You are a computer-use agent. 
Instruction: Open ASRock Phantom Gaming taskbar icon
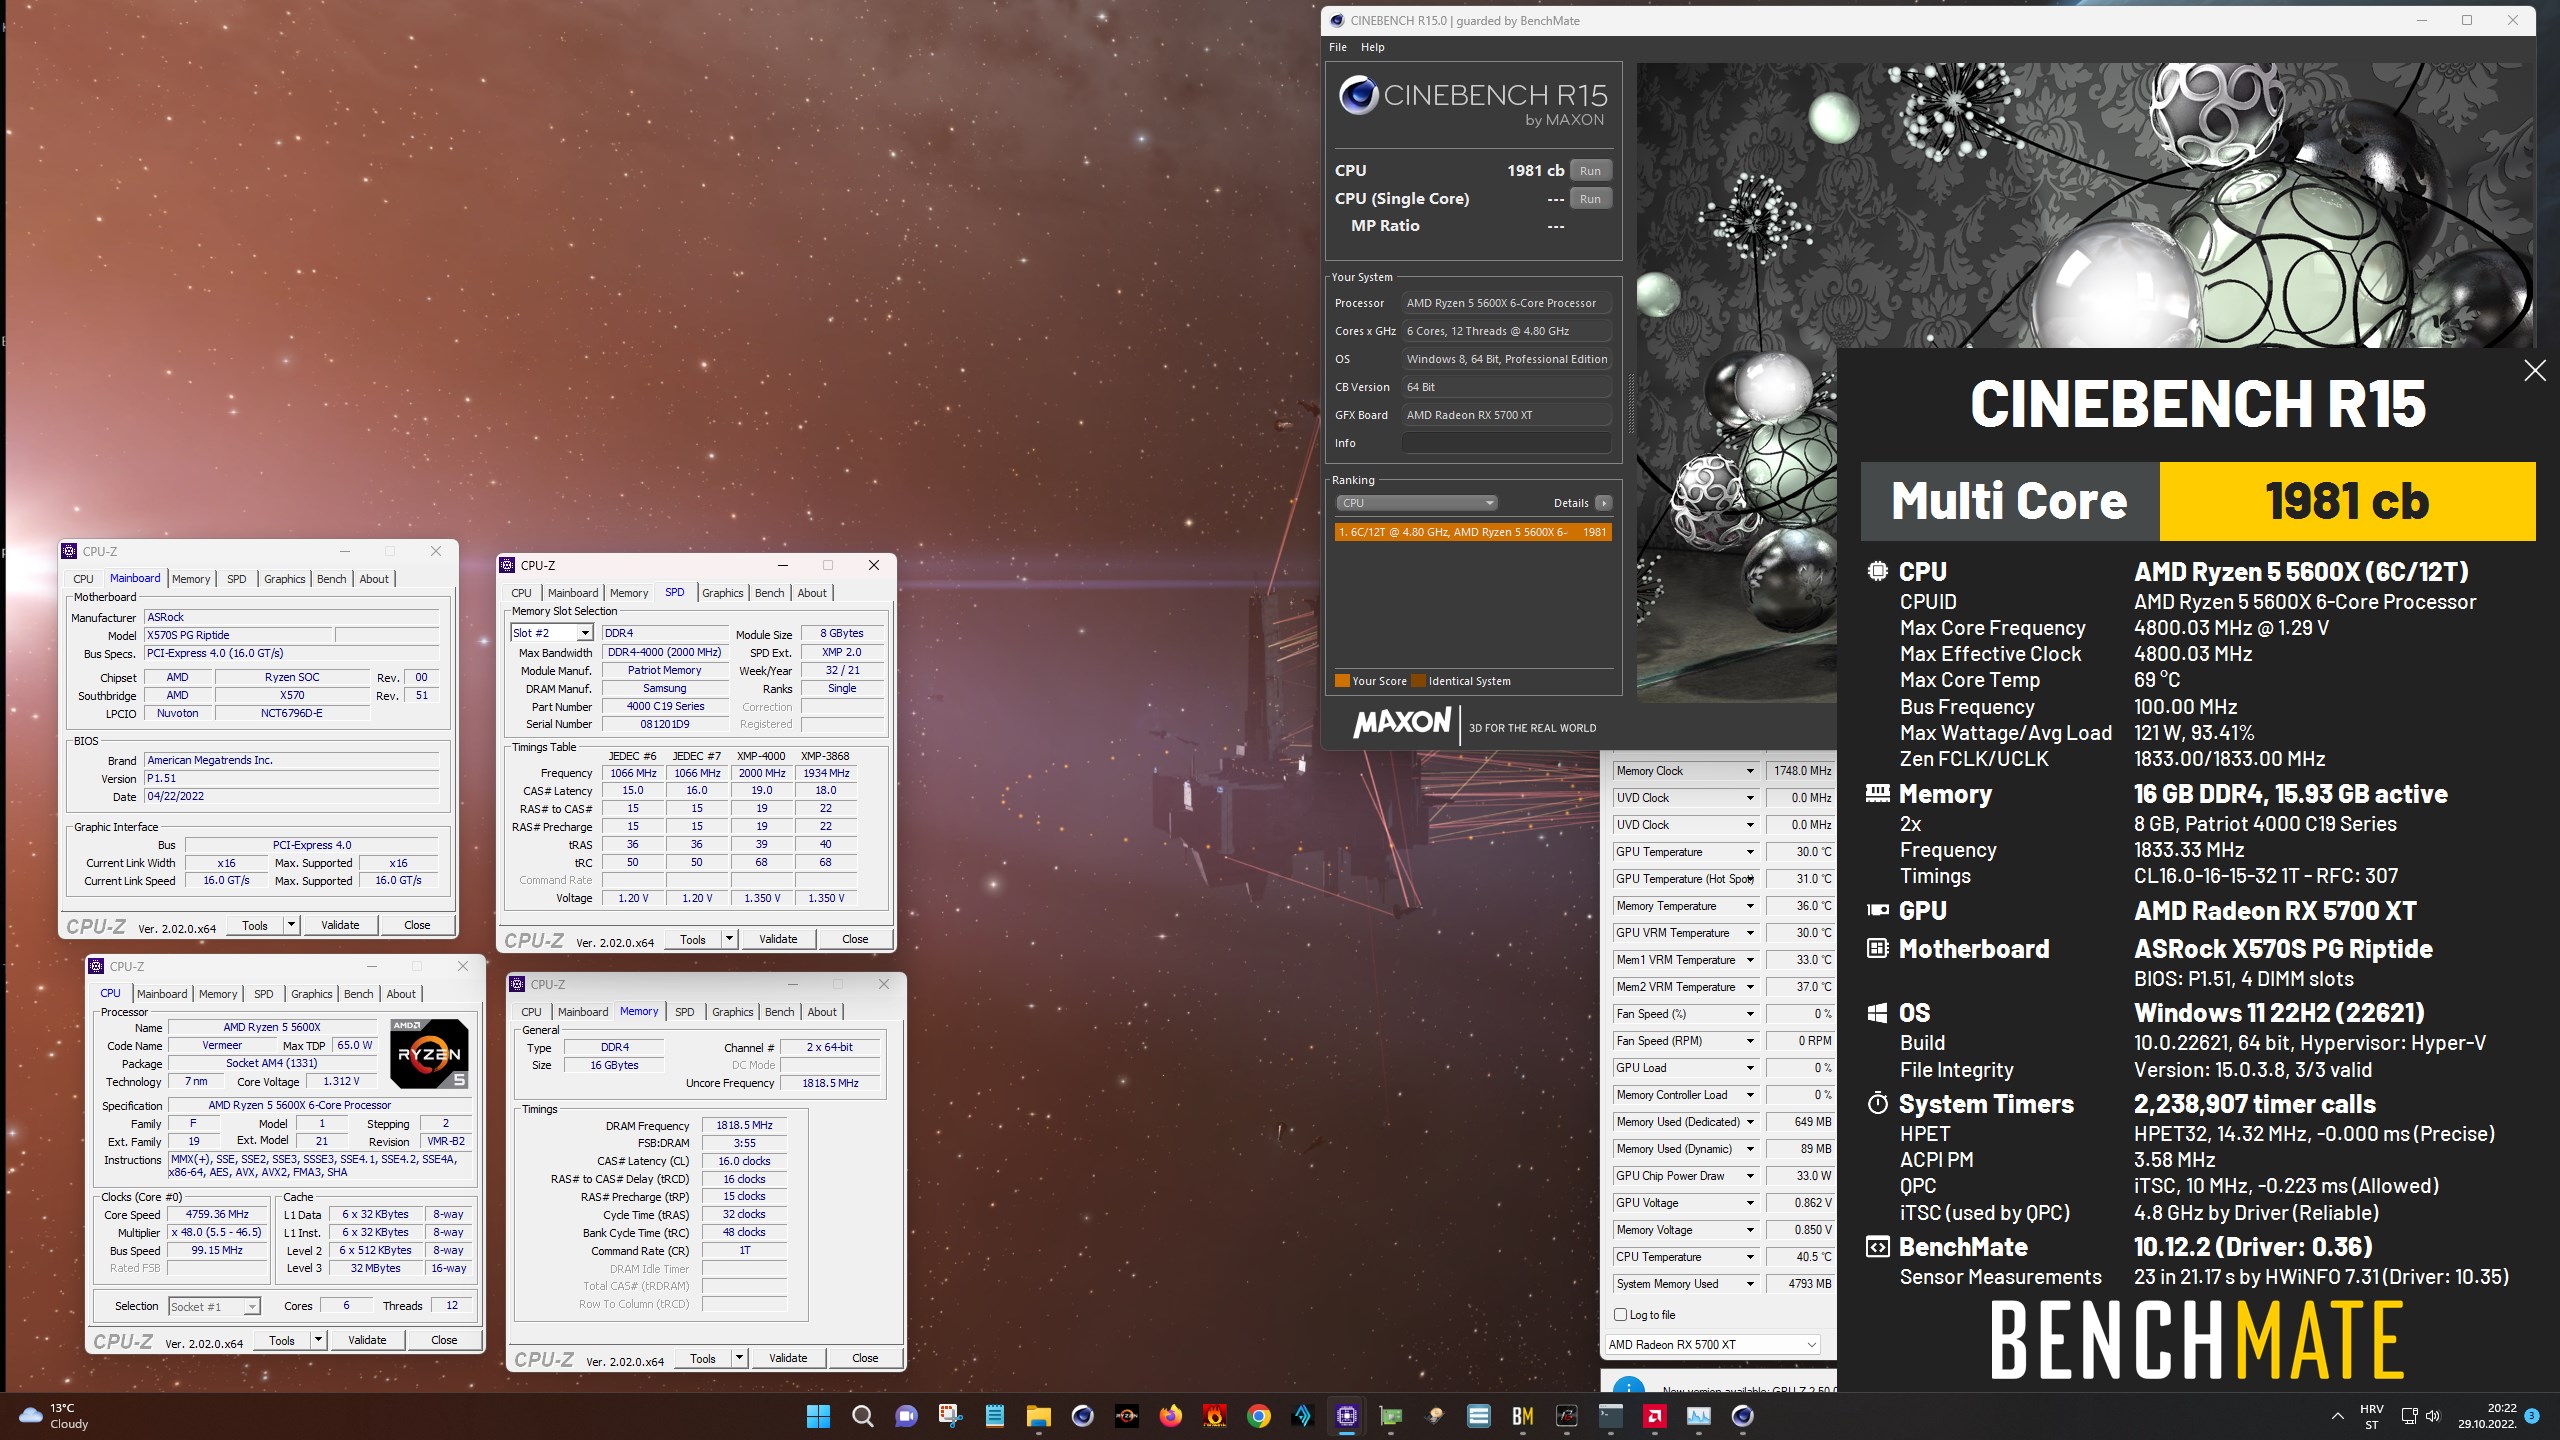[x=1566, y=1416]
